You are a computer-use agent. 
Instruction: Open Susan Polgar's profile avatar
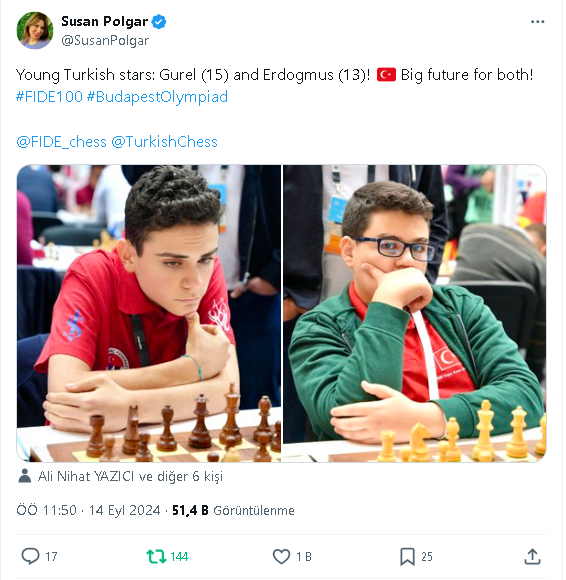pos(35,30)
